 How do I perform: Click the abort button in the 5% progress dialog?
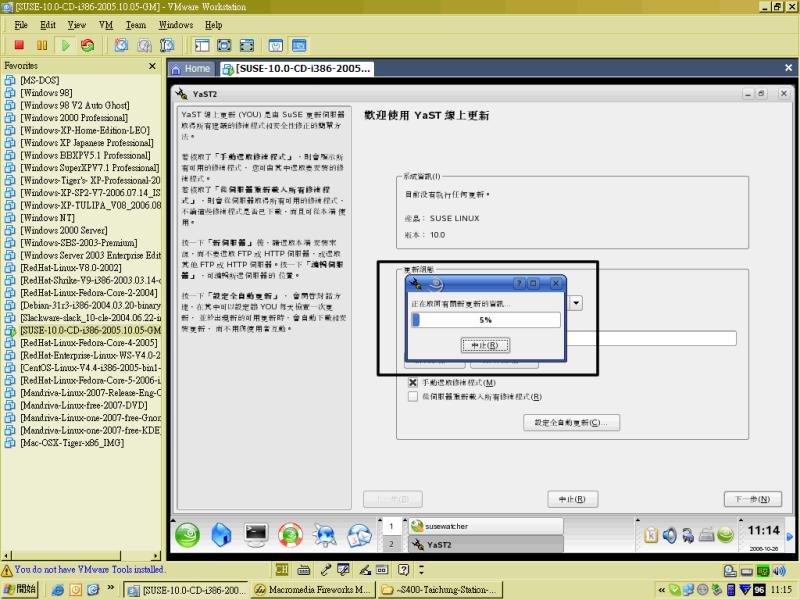tap(485, 345)
